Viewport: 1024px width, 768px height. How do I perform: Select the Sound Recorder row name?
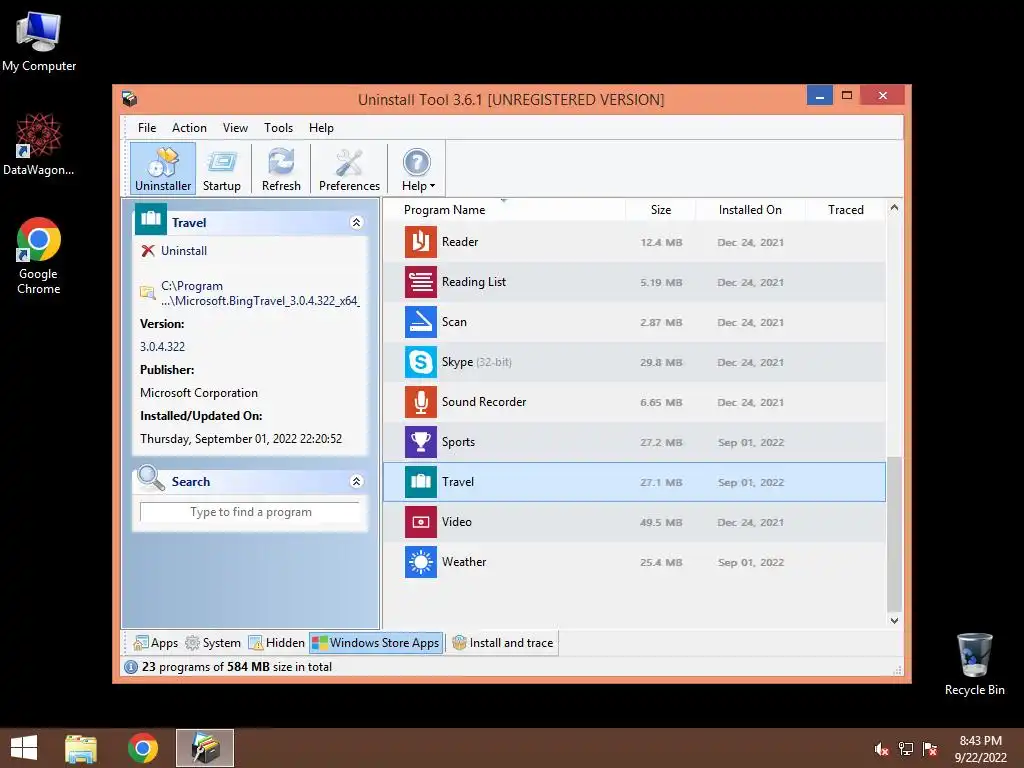484,402
